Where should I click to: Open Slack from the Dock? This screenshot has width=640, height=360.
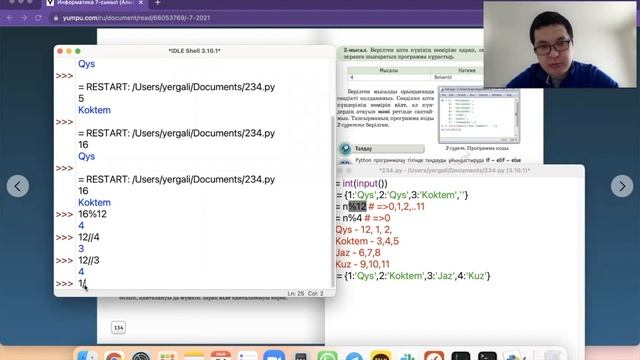[407, 356]
